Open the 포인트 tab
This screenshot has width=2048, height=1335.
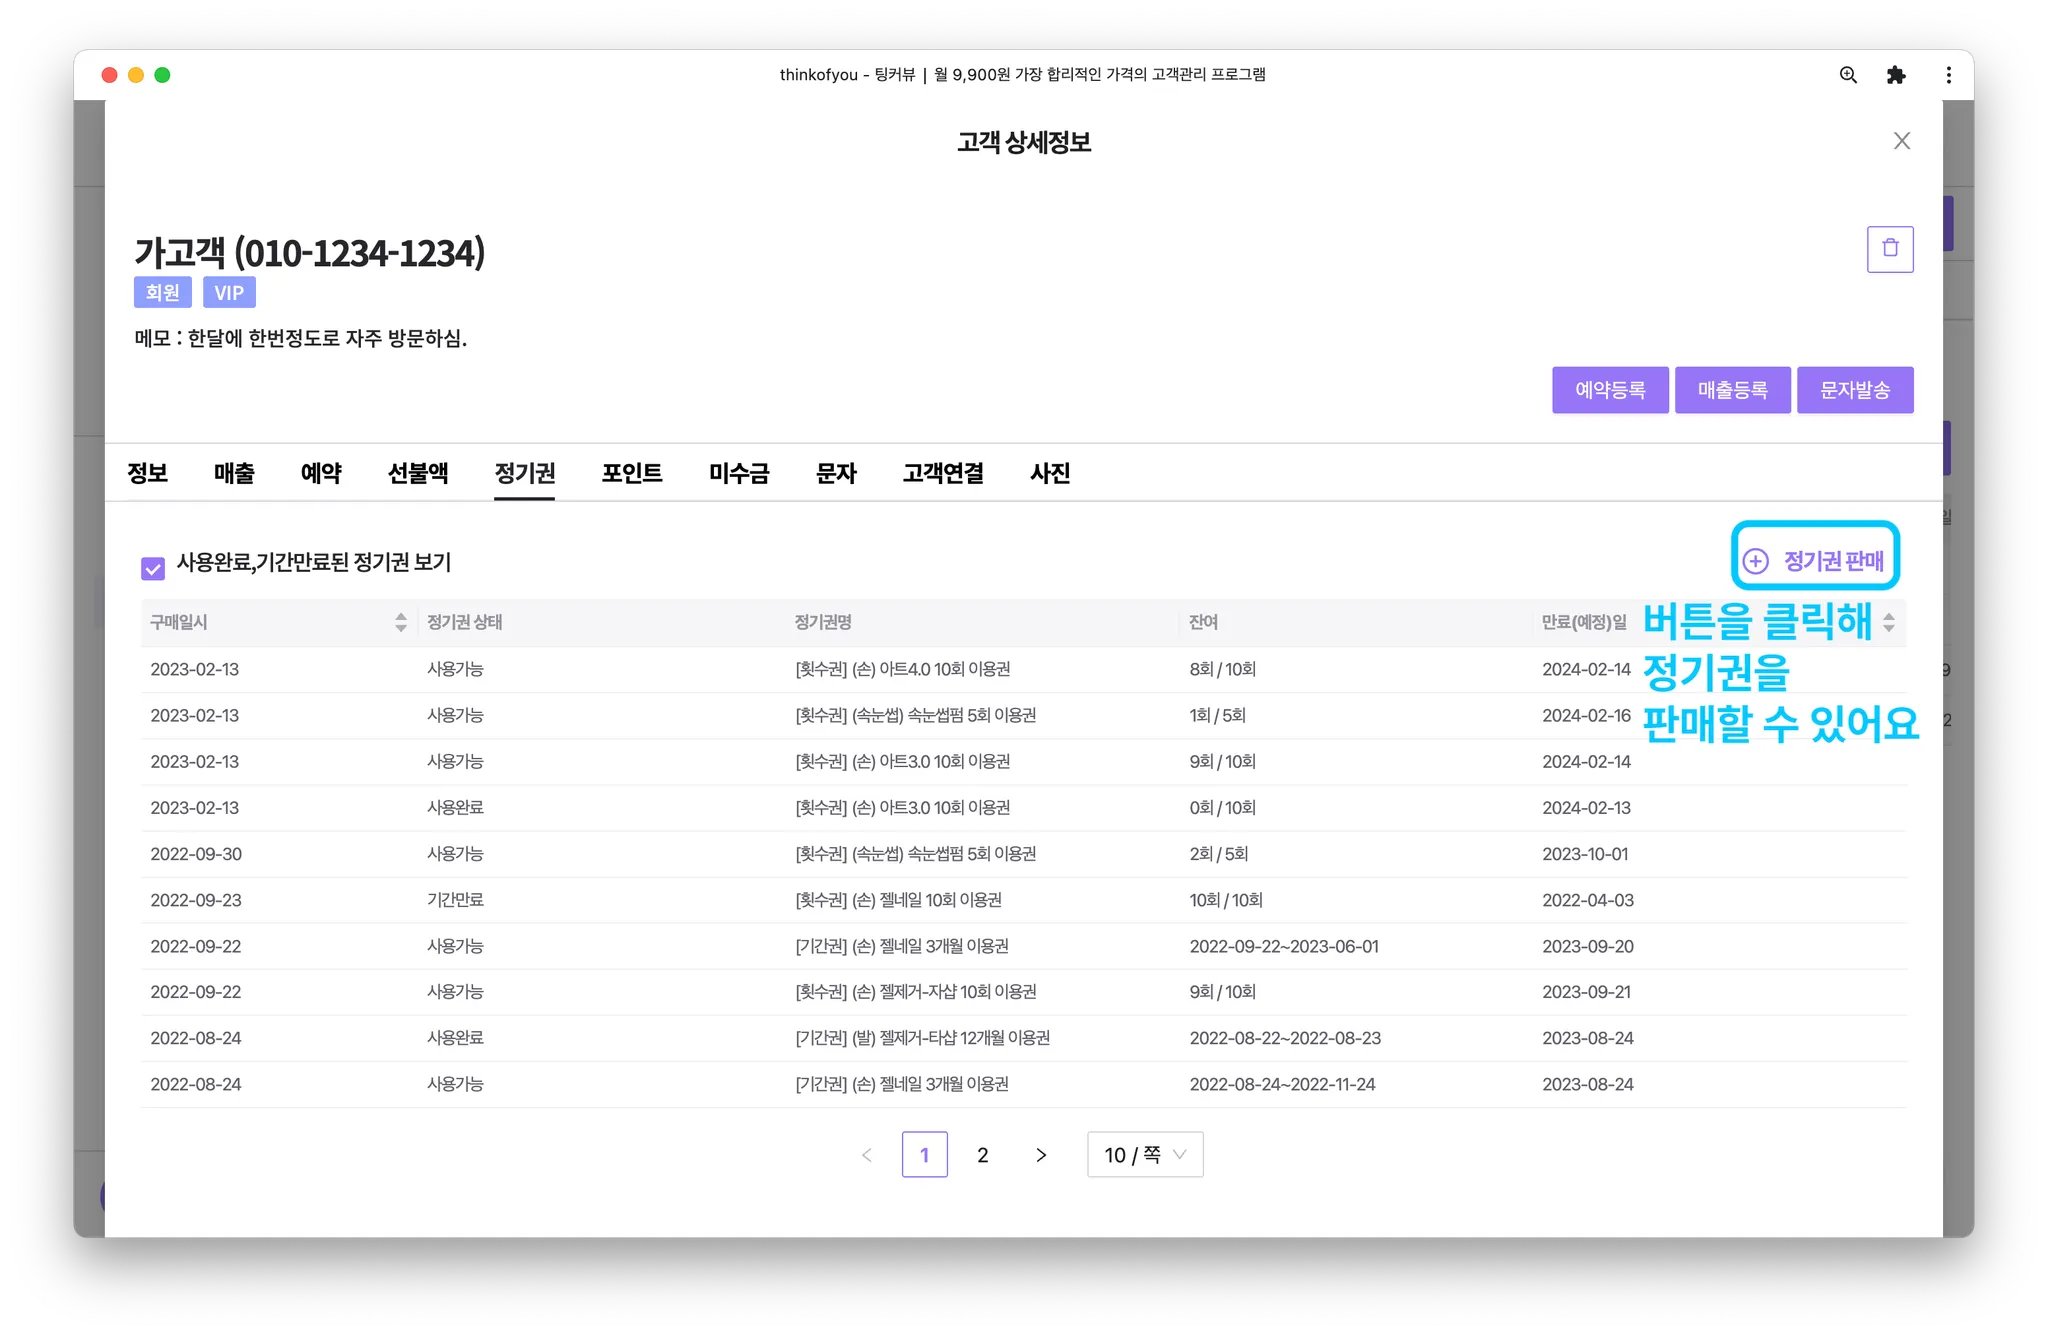coord(631,473)
